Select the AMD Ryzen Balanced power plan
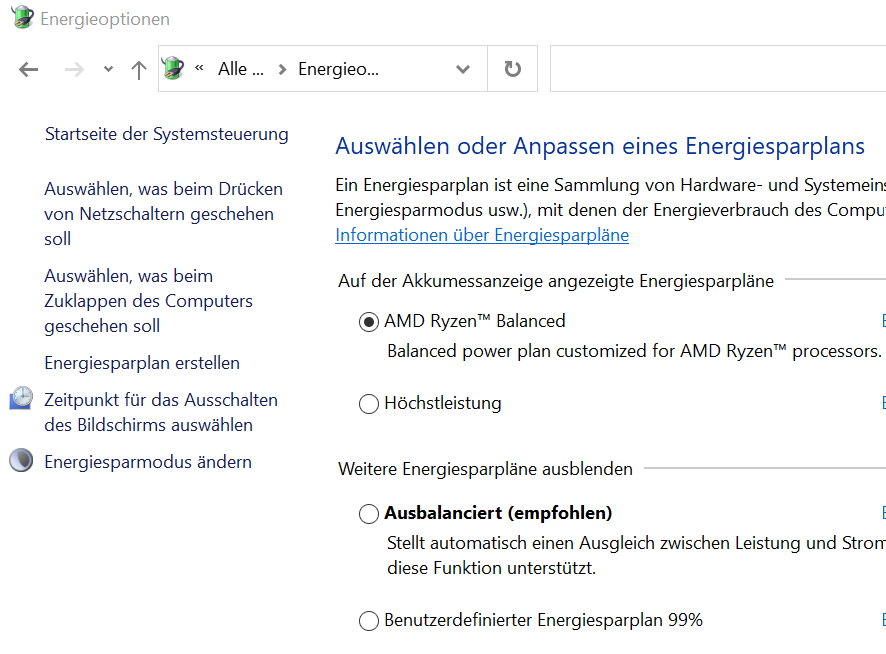Screen dimensions: 886x654 369,322
